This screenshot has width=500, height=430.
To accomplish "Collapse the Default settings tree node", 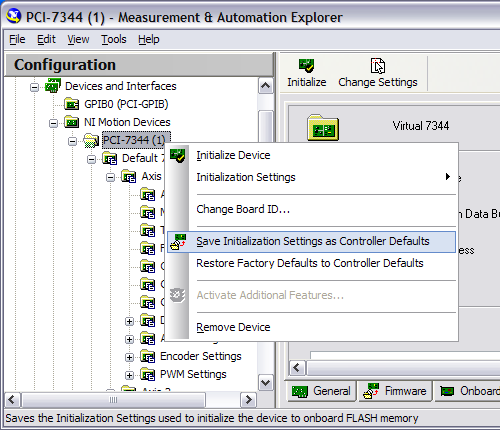I will click(91, 159).
